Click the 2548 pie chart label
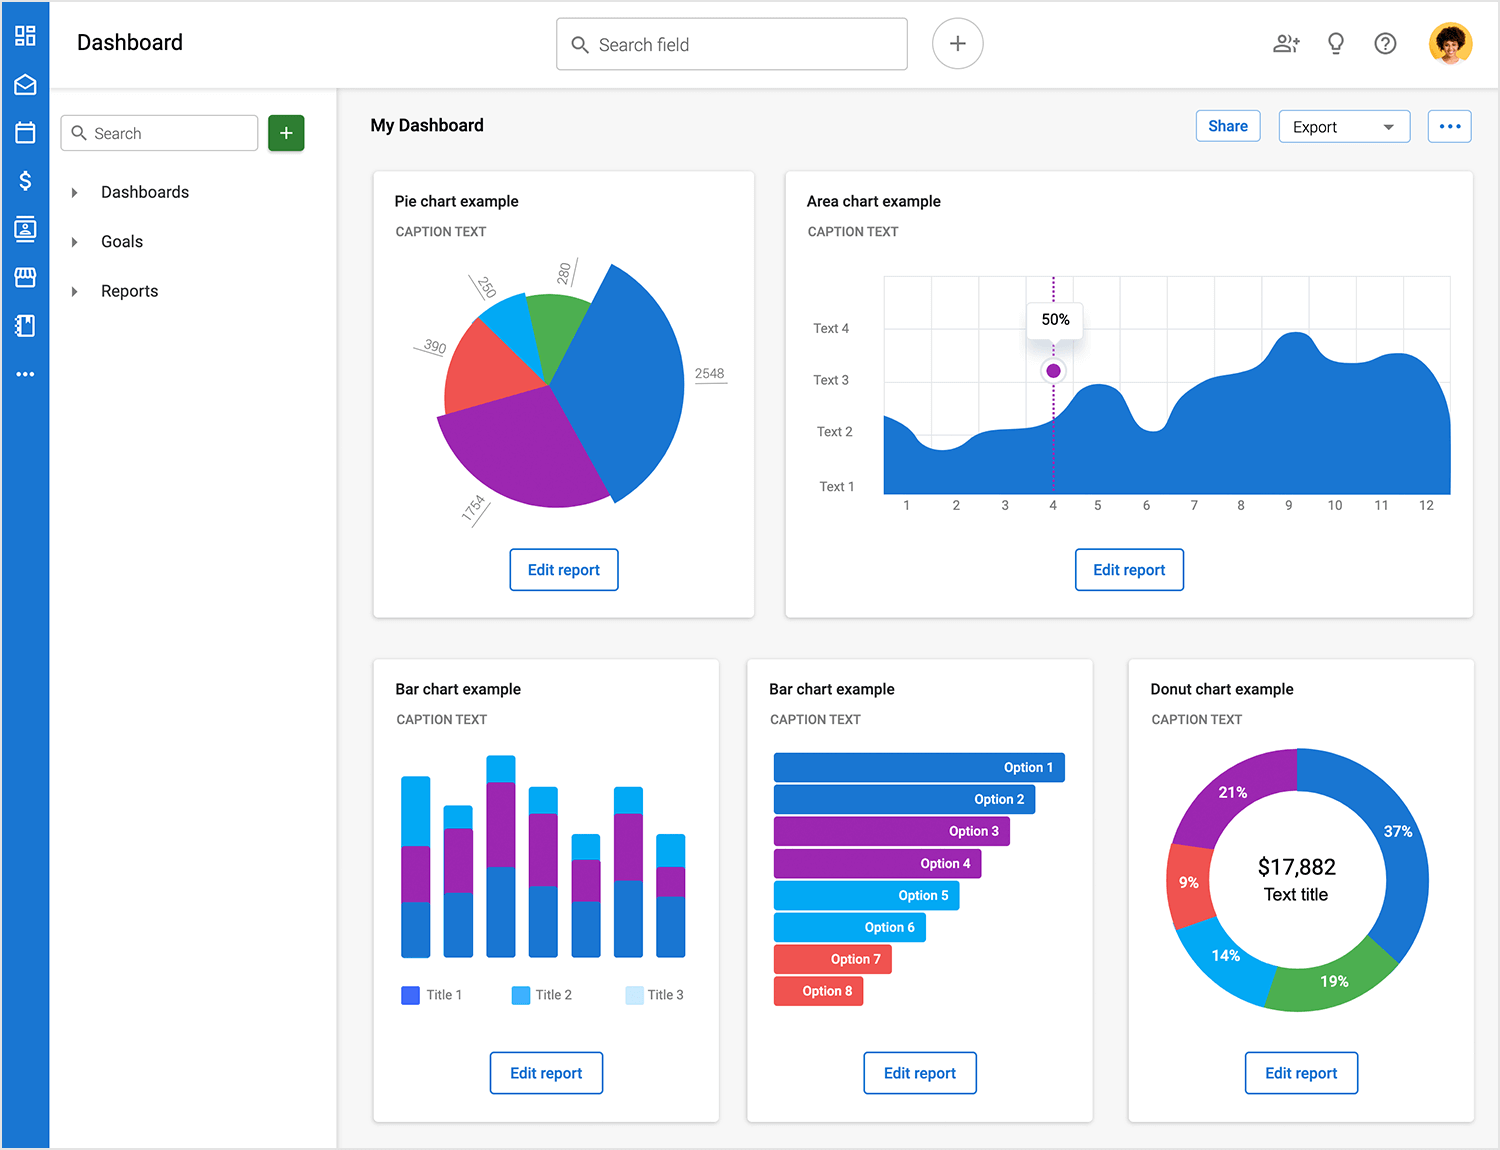 [x=710, y=374]
